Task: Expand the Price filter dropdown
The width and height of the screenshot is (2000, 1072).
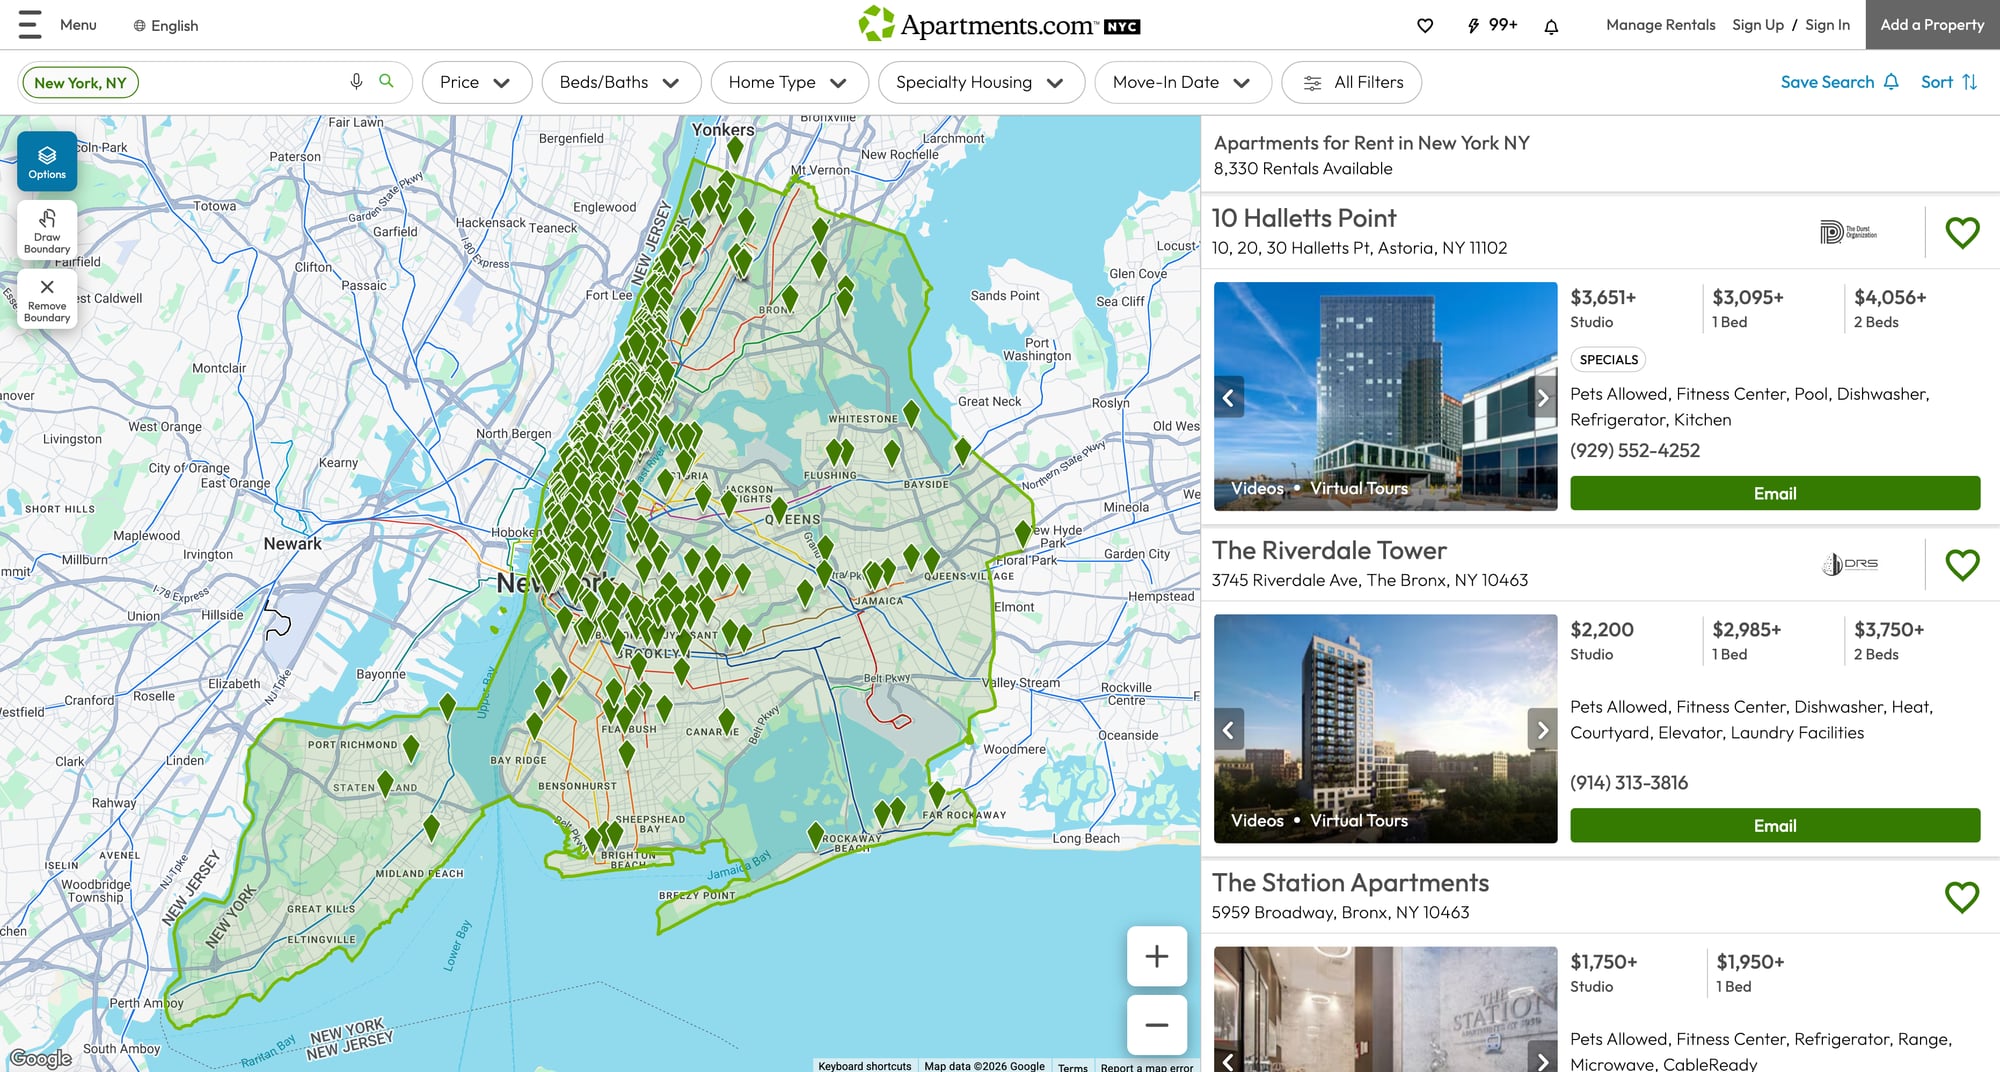Action: (x=475, y=82)
